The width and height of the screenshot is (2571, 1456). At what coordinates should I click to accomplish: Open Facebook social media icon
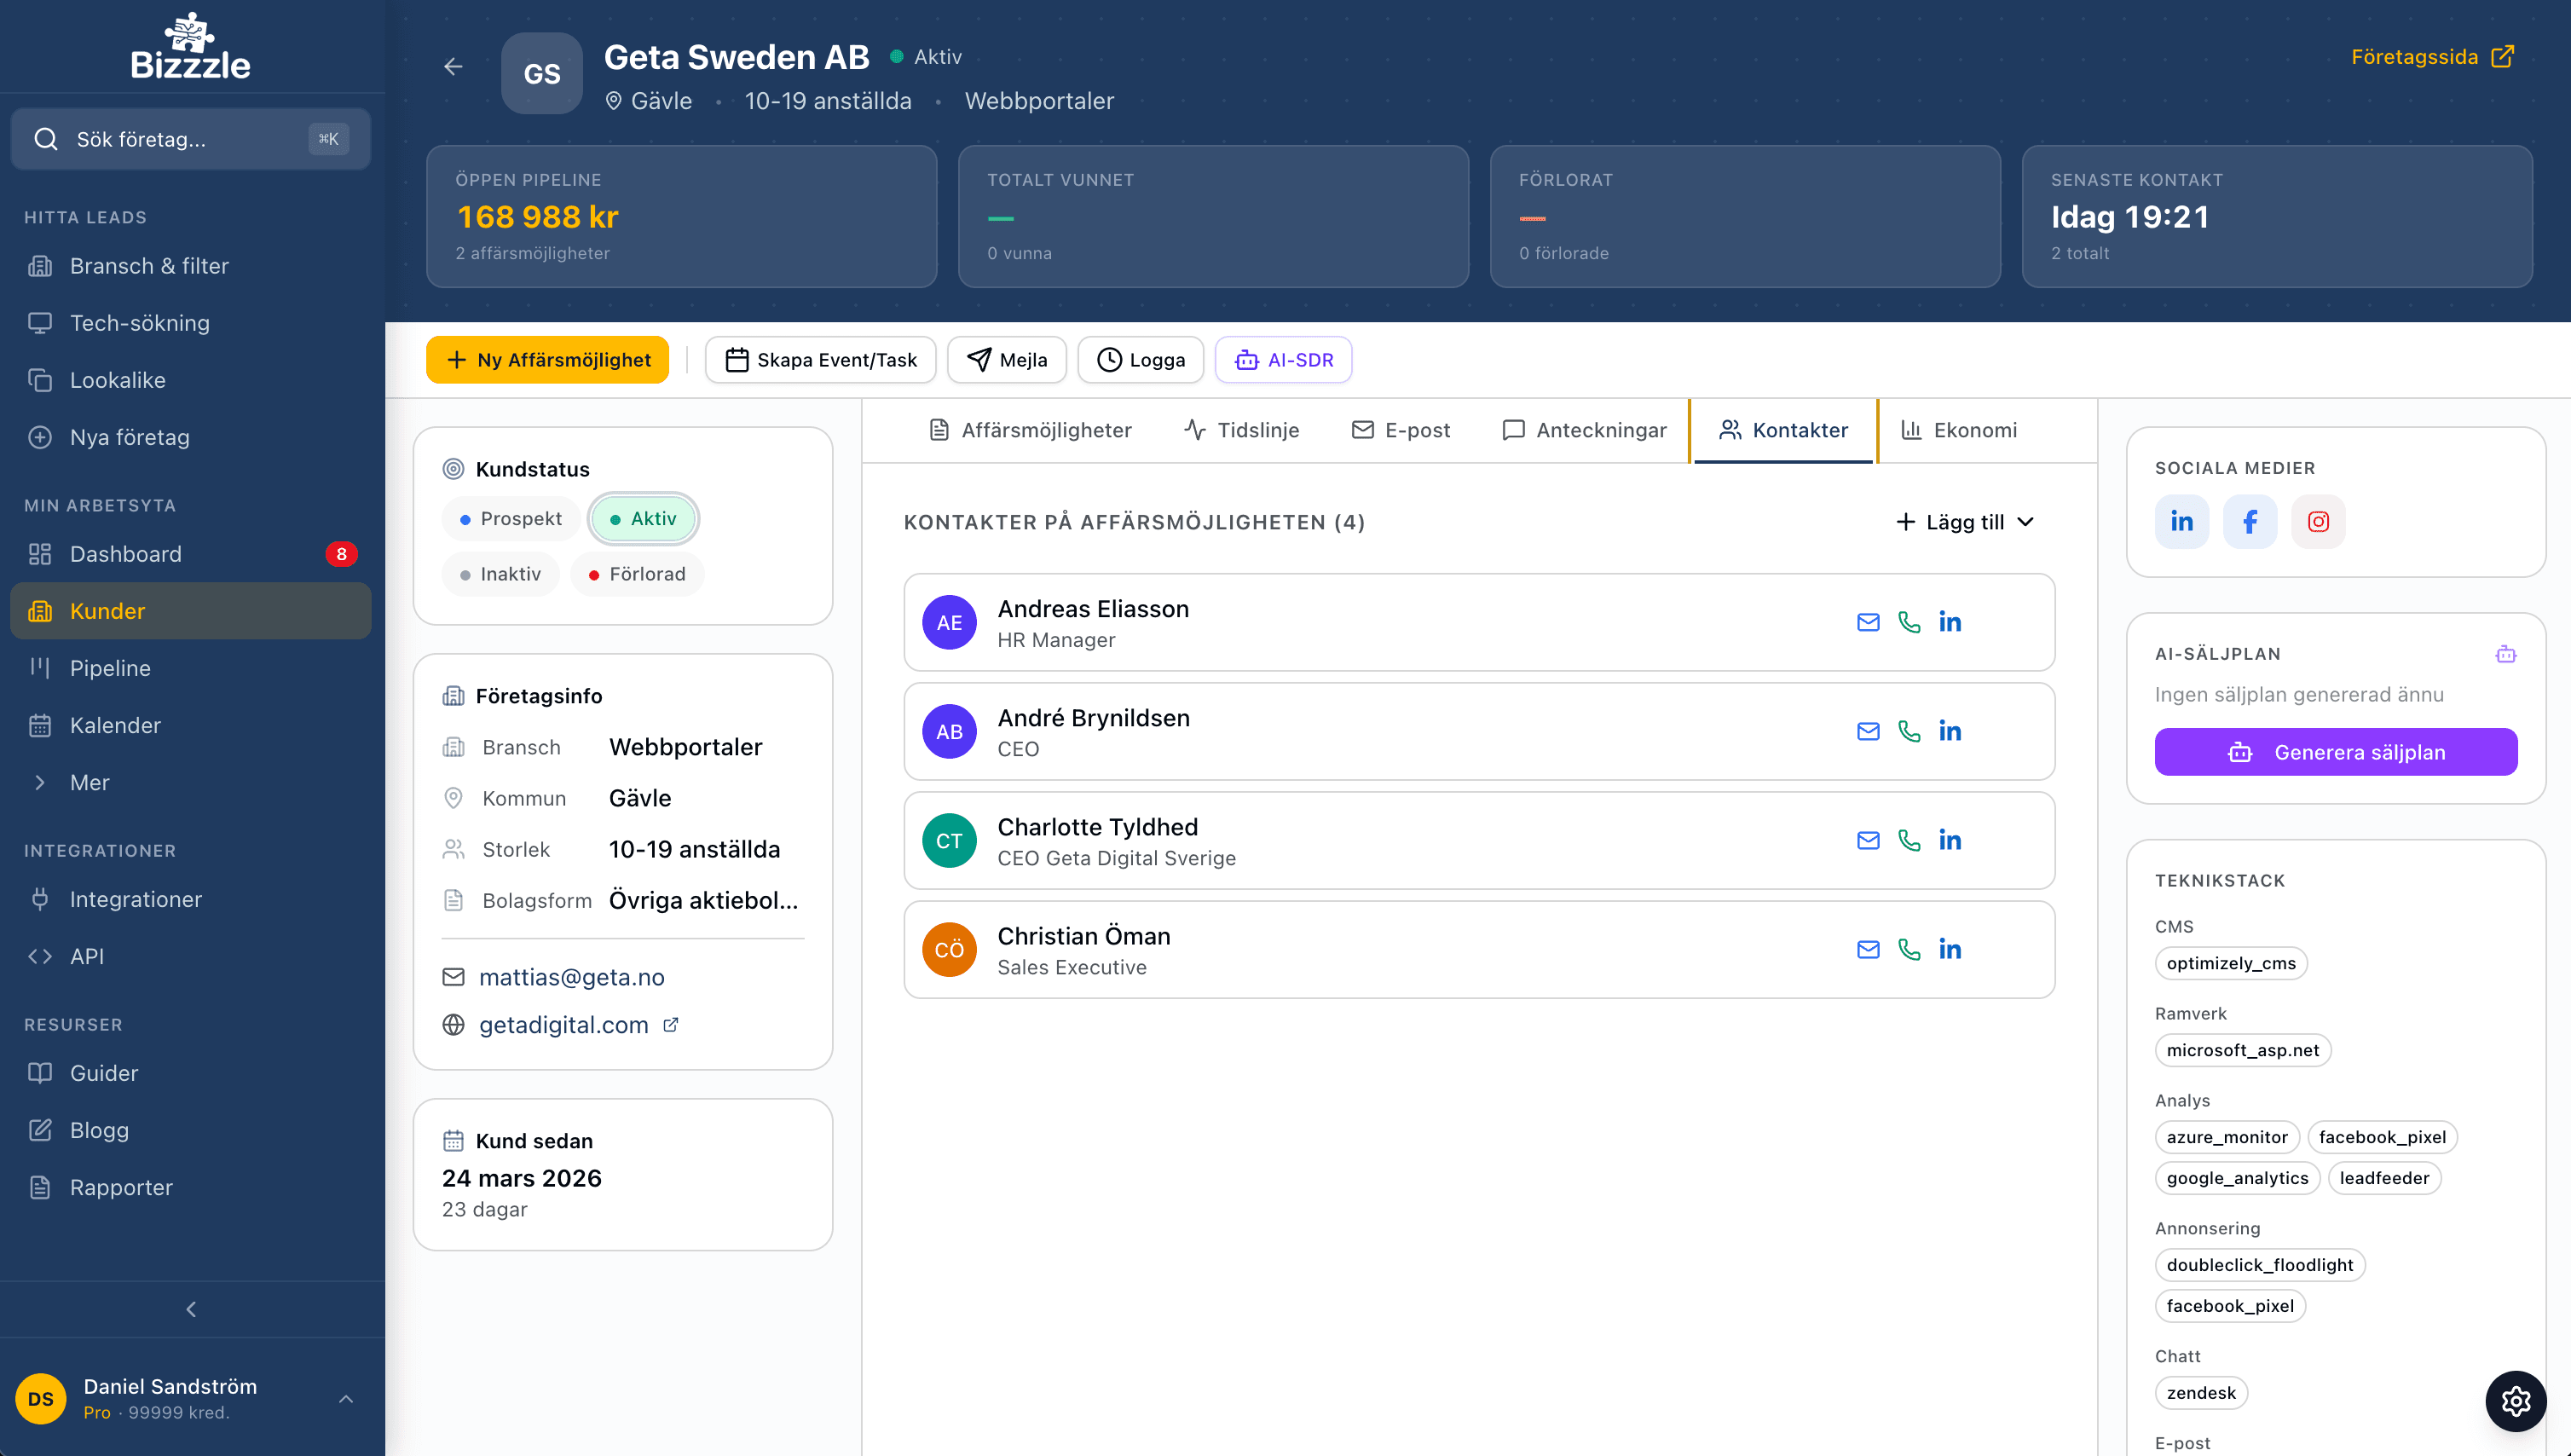coord(2249,521)
